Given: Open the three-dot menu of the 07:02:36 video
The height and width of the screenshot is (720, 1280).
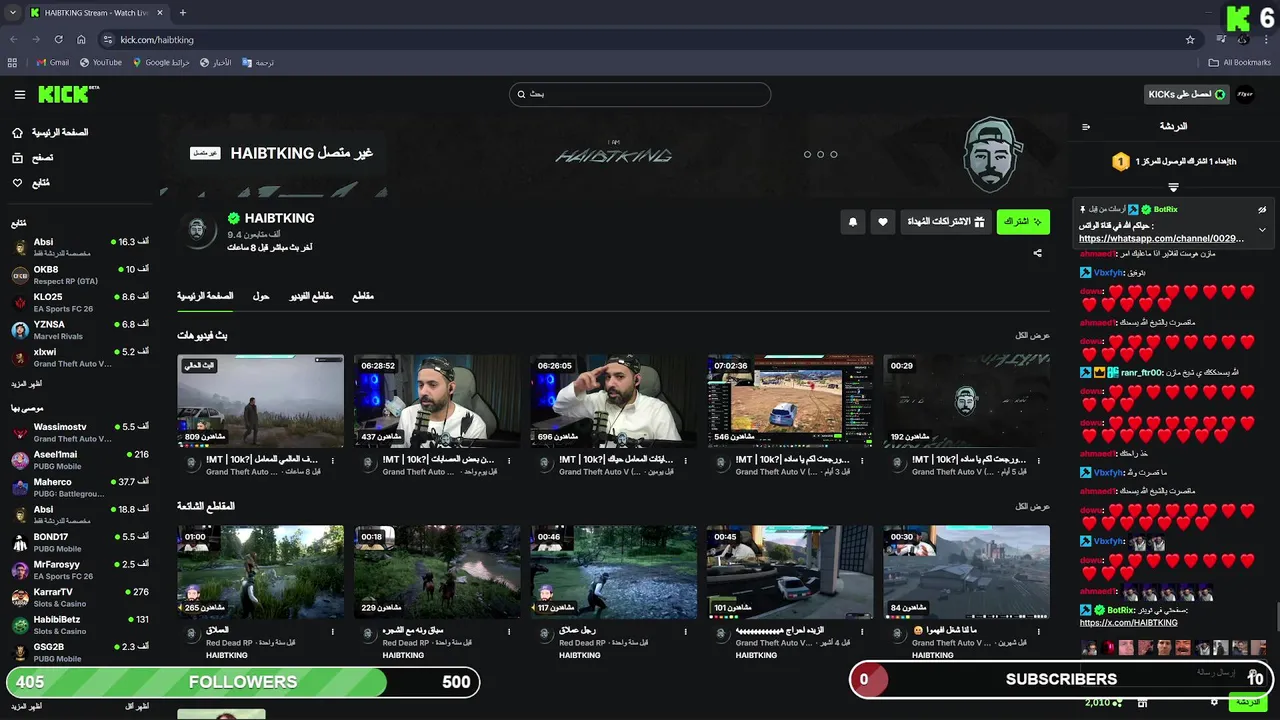Looking at the screenshot, I should 862,460.
